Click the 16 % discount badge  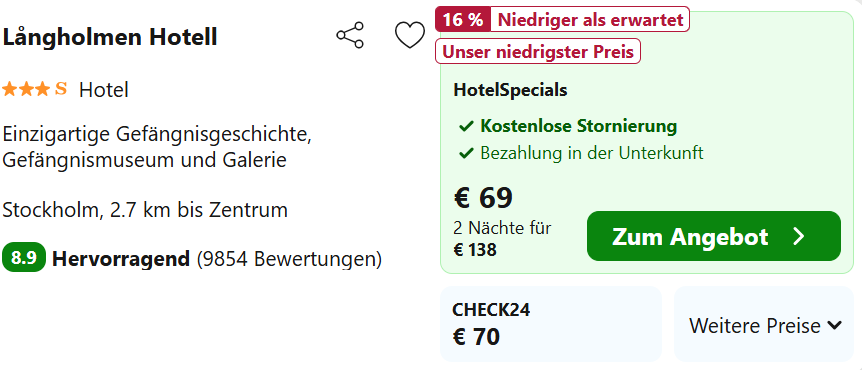(x=462, y=20)
